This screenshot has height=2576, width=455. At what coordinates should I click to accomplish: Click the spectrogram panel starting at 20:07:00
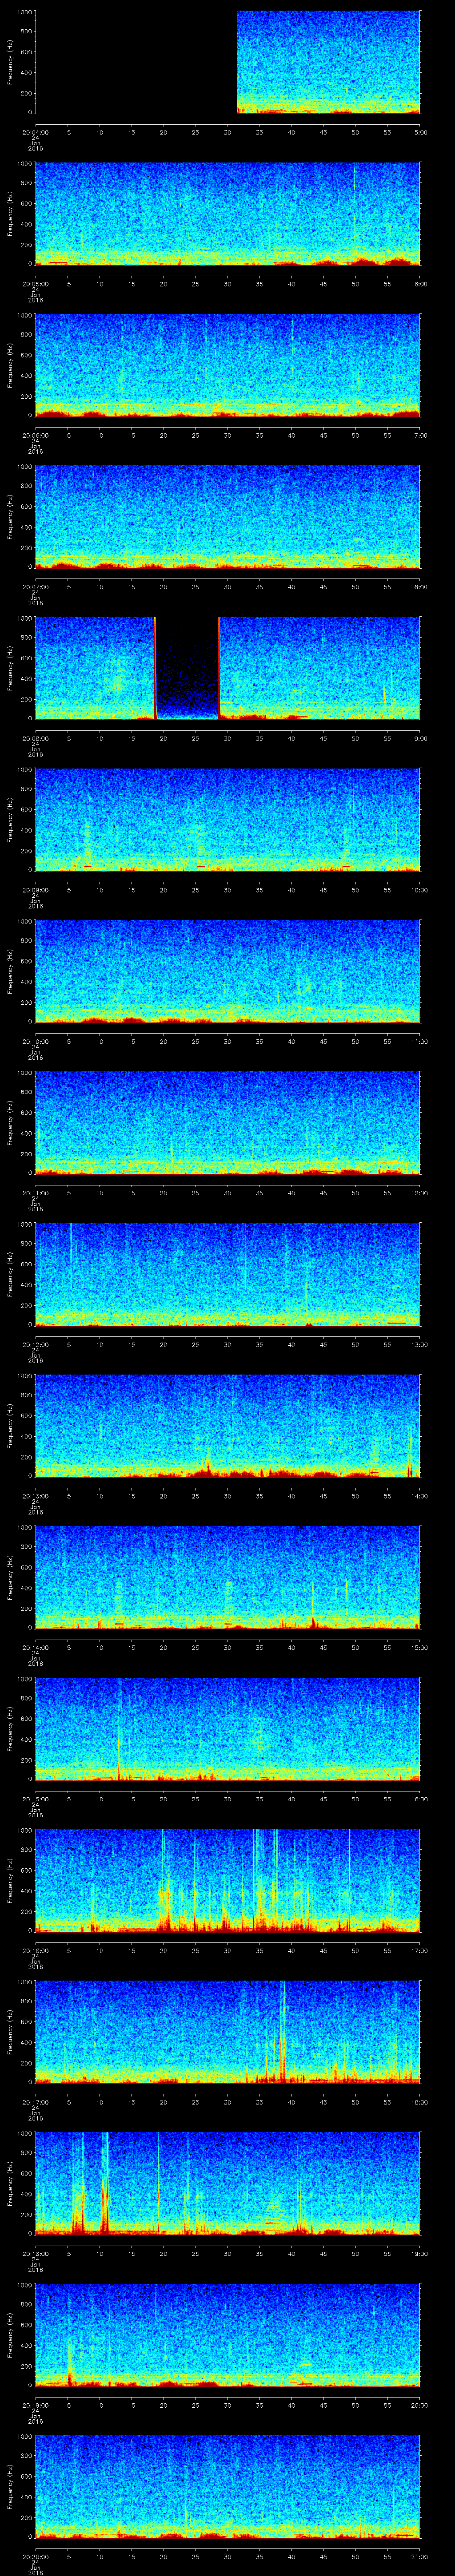(228, 517)
